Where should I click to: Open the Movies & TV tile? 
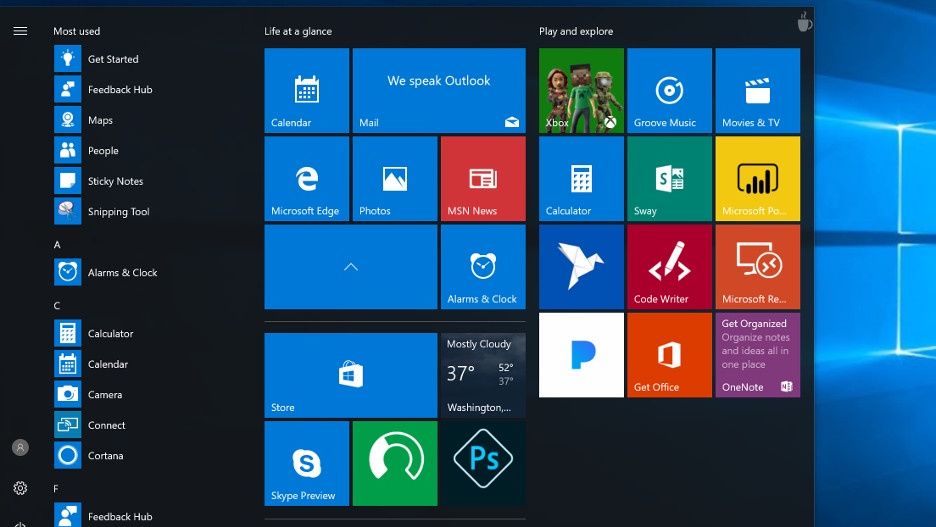(x=758, y=90)
